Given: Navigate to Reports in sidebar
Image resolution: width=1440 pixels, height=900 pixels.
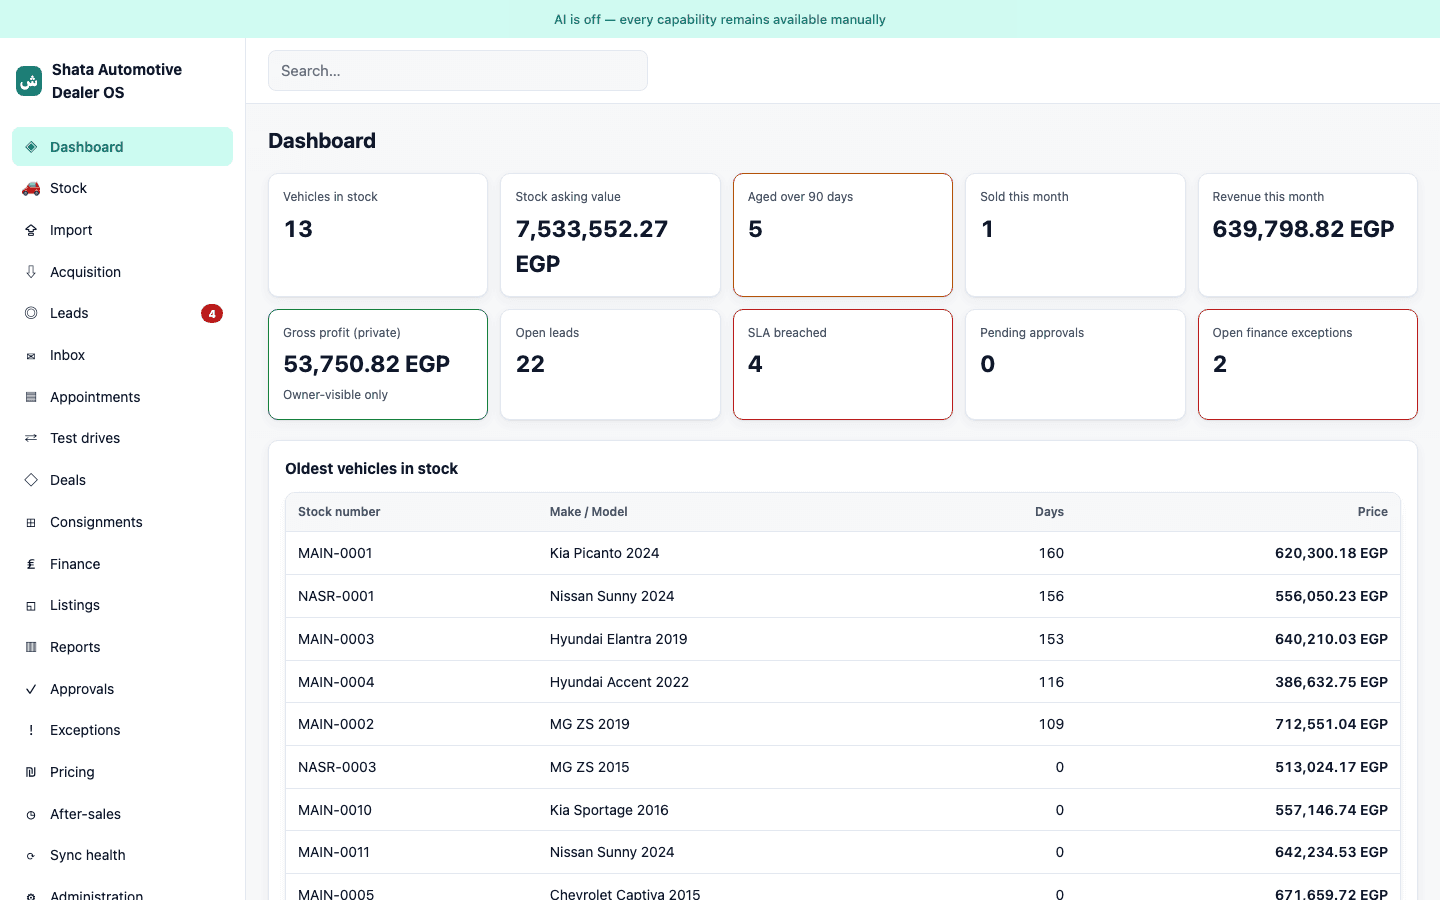Looking at the screenshot, I should coord(122,647).
